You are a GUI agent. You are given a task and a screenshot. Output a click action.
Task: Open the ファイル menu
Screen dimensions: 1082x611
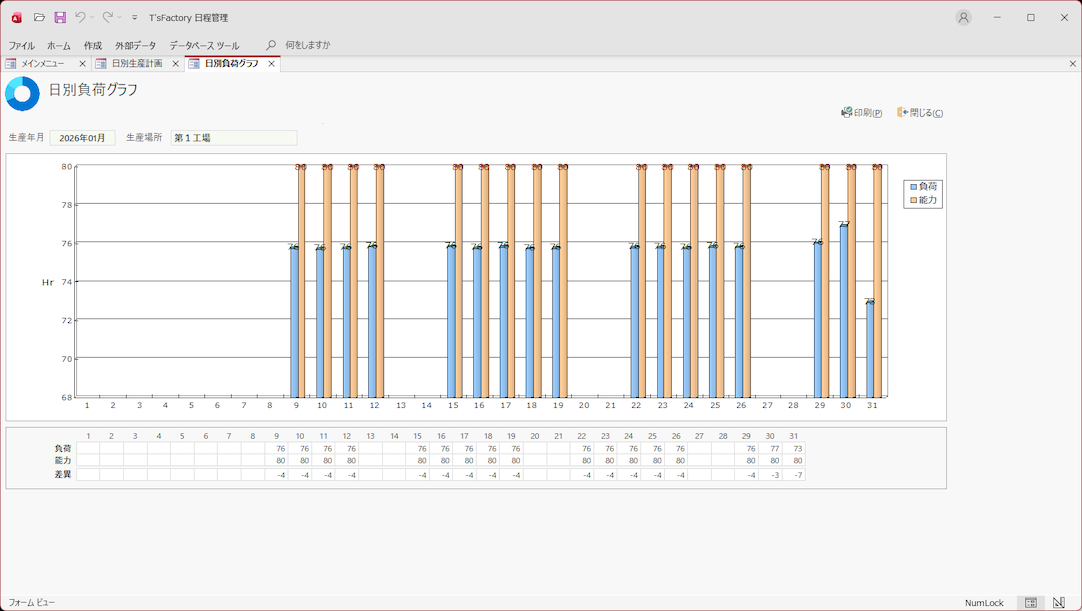point(21,45)
